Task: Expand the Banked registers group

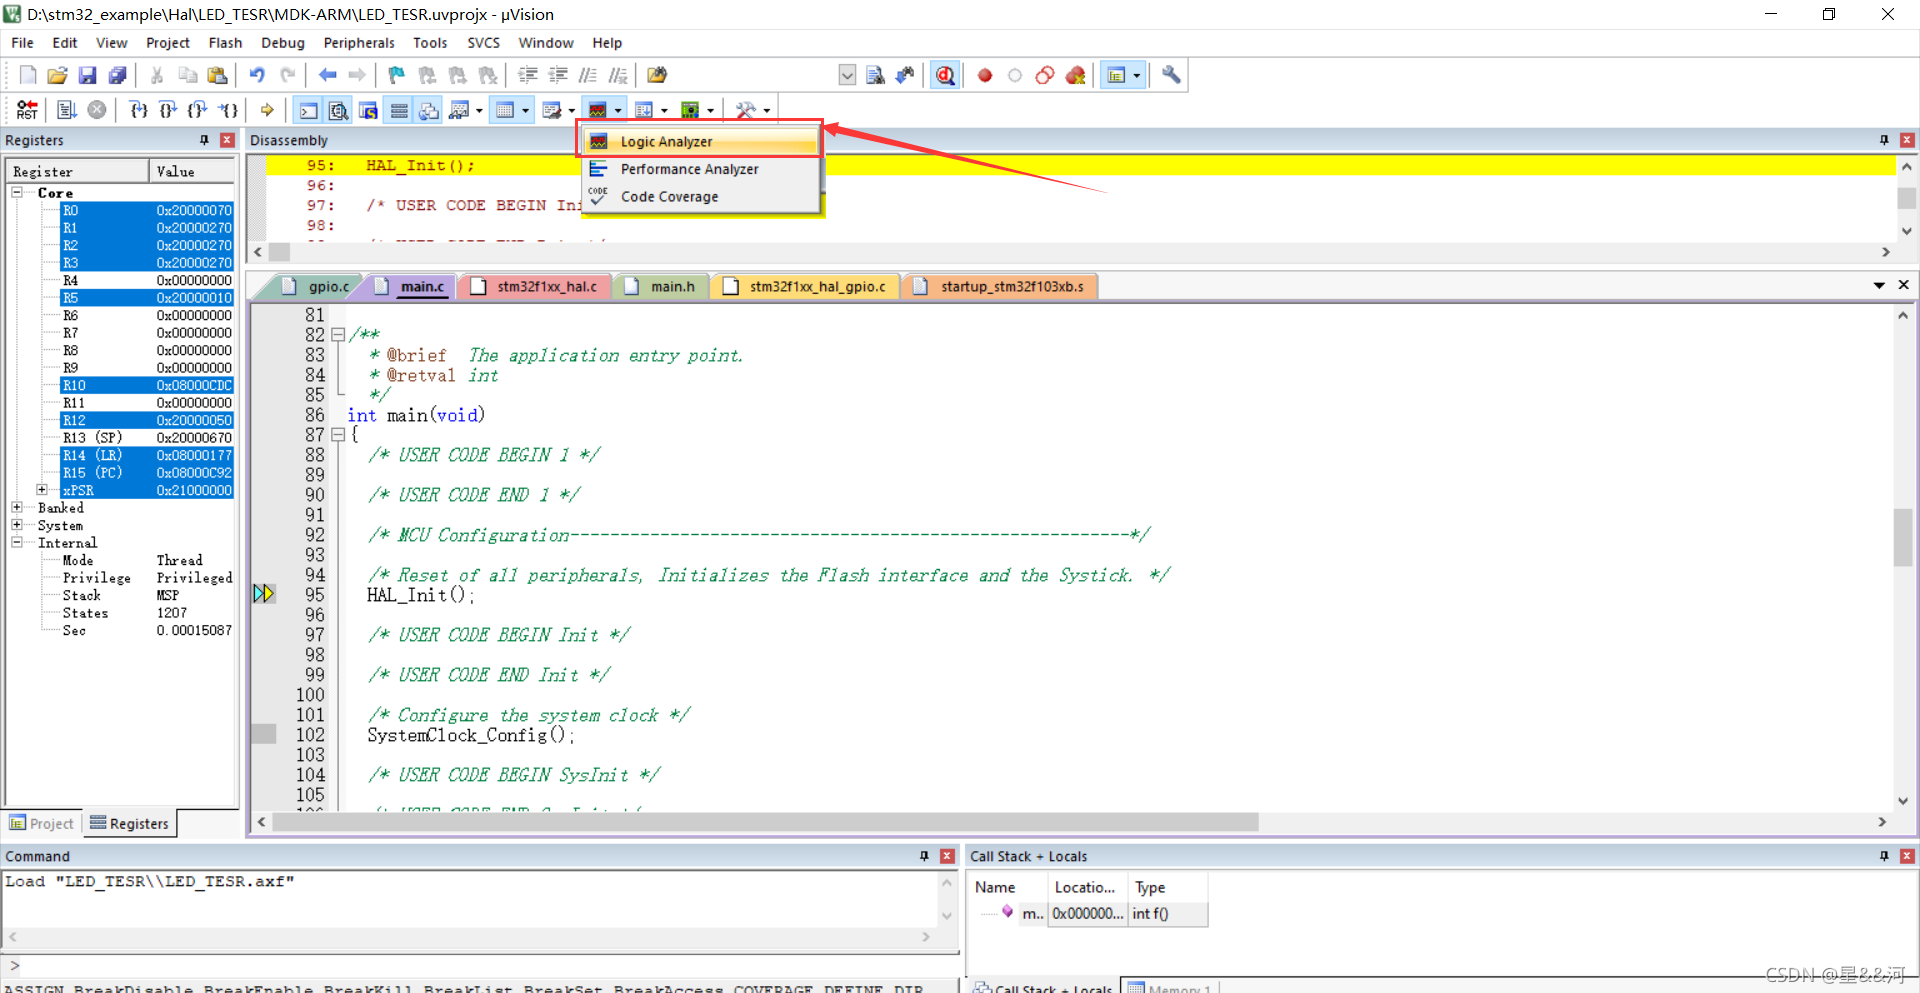Action: pyautogui.click(x=16, y=507)
